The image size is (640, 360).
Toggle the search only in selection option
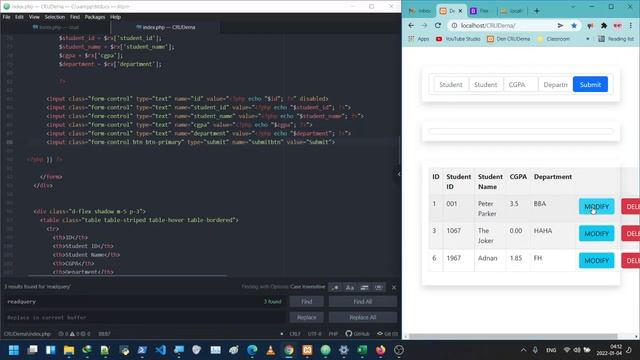pyautogui.click(x=364, y=287)
